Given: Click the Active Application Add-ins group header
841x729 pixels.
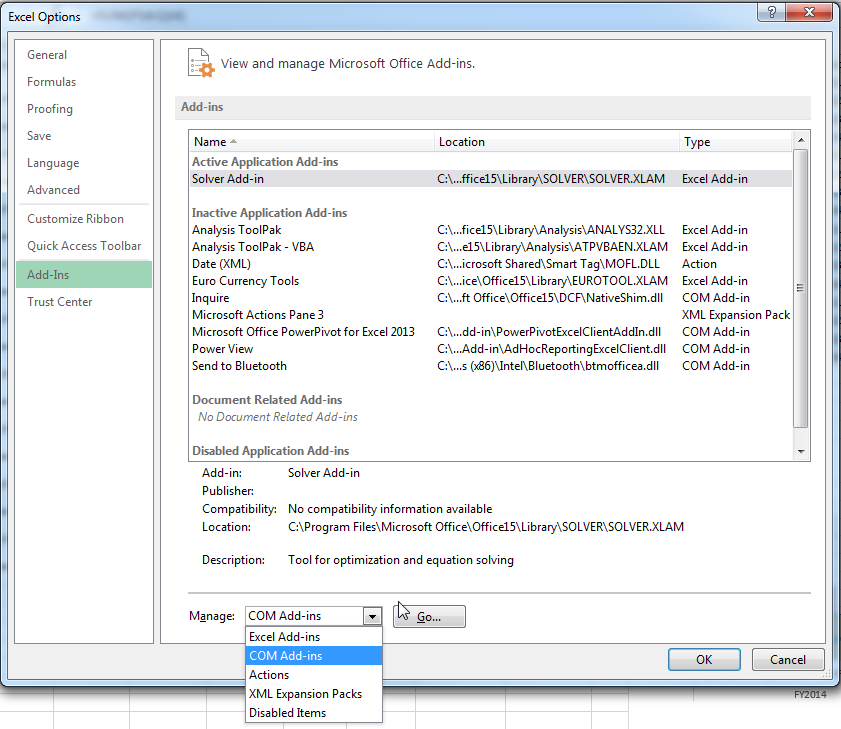Looking at the screenshot, I should point(265,161).
